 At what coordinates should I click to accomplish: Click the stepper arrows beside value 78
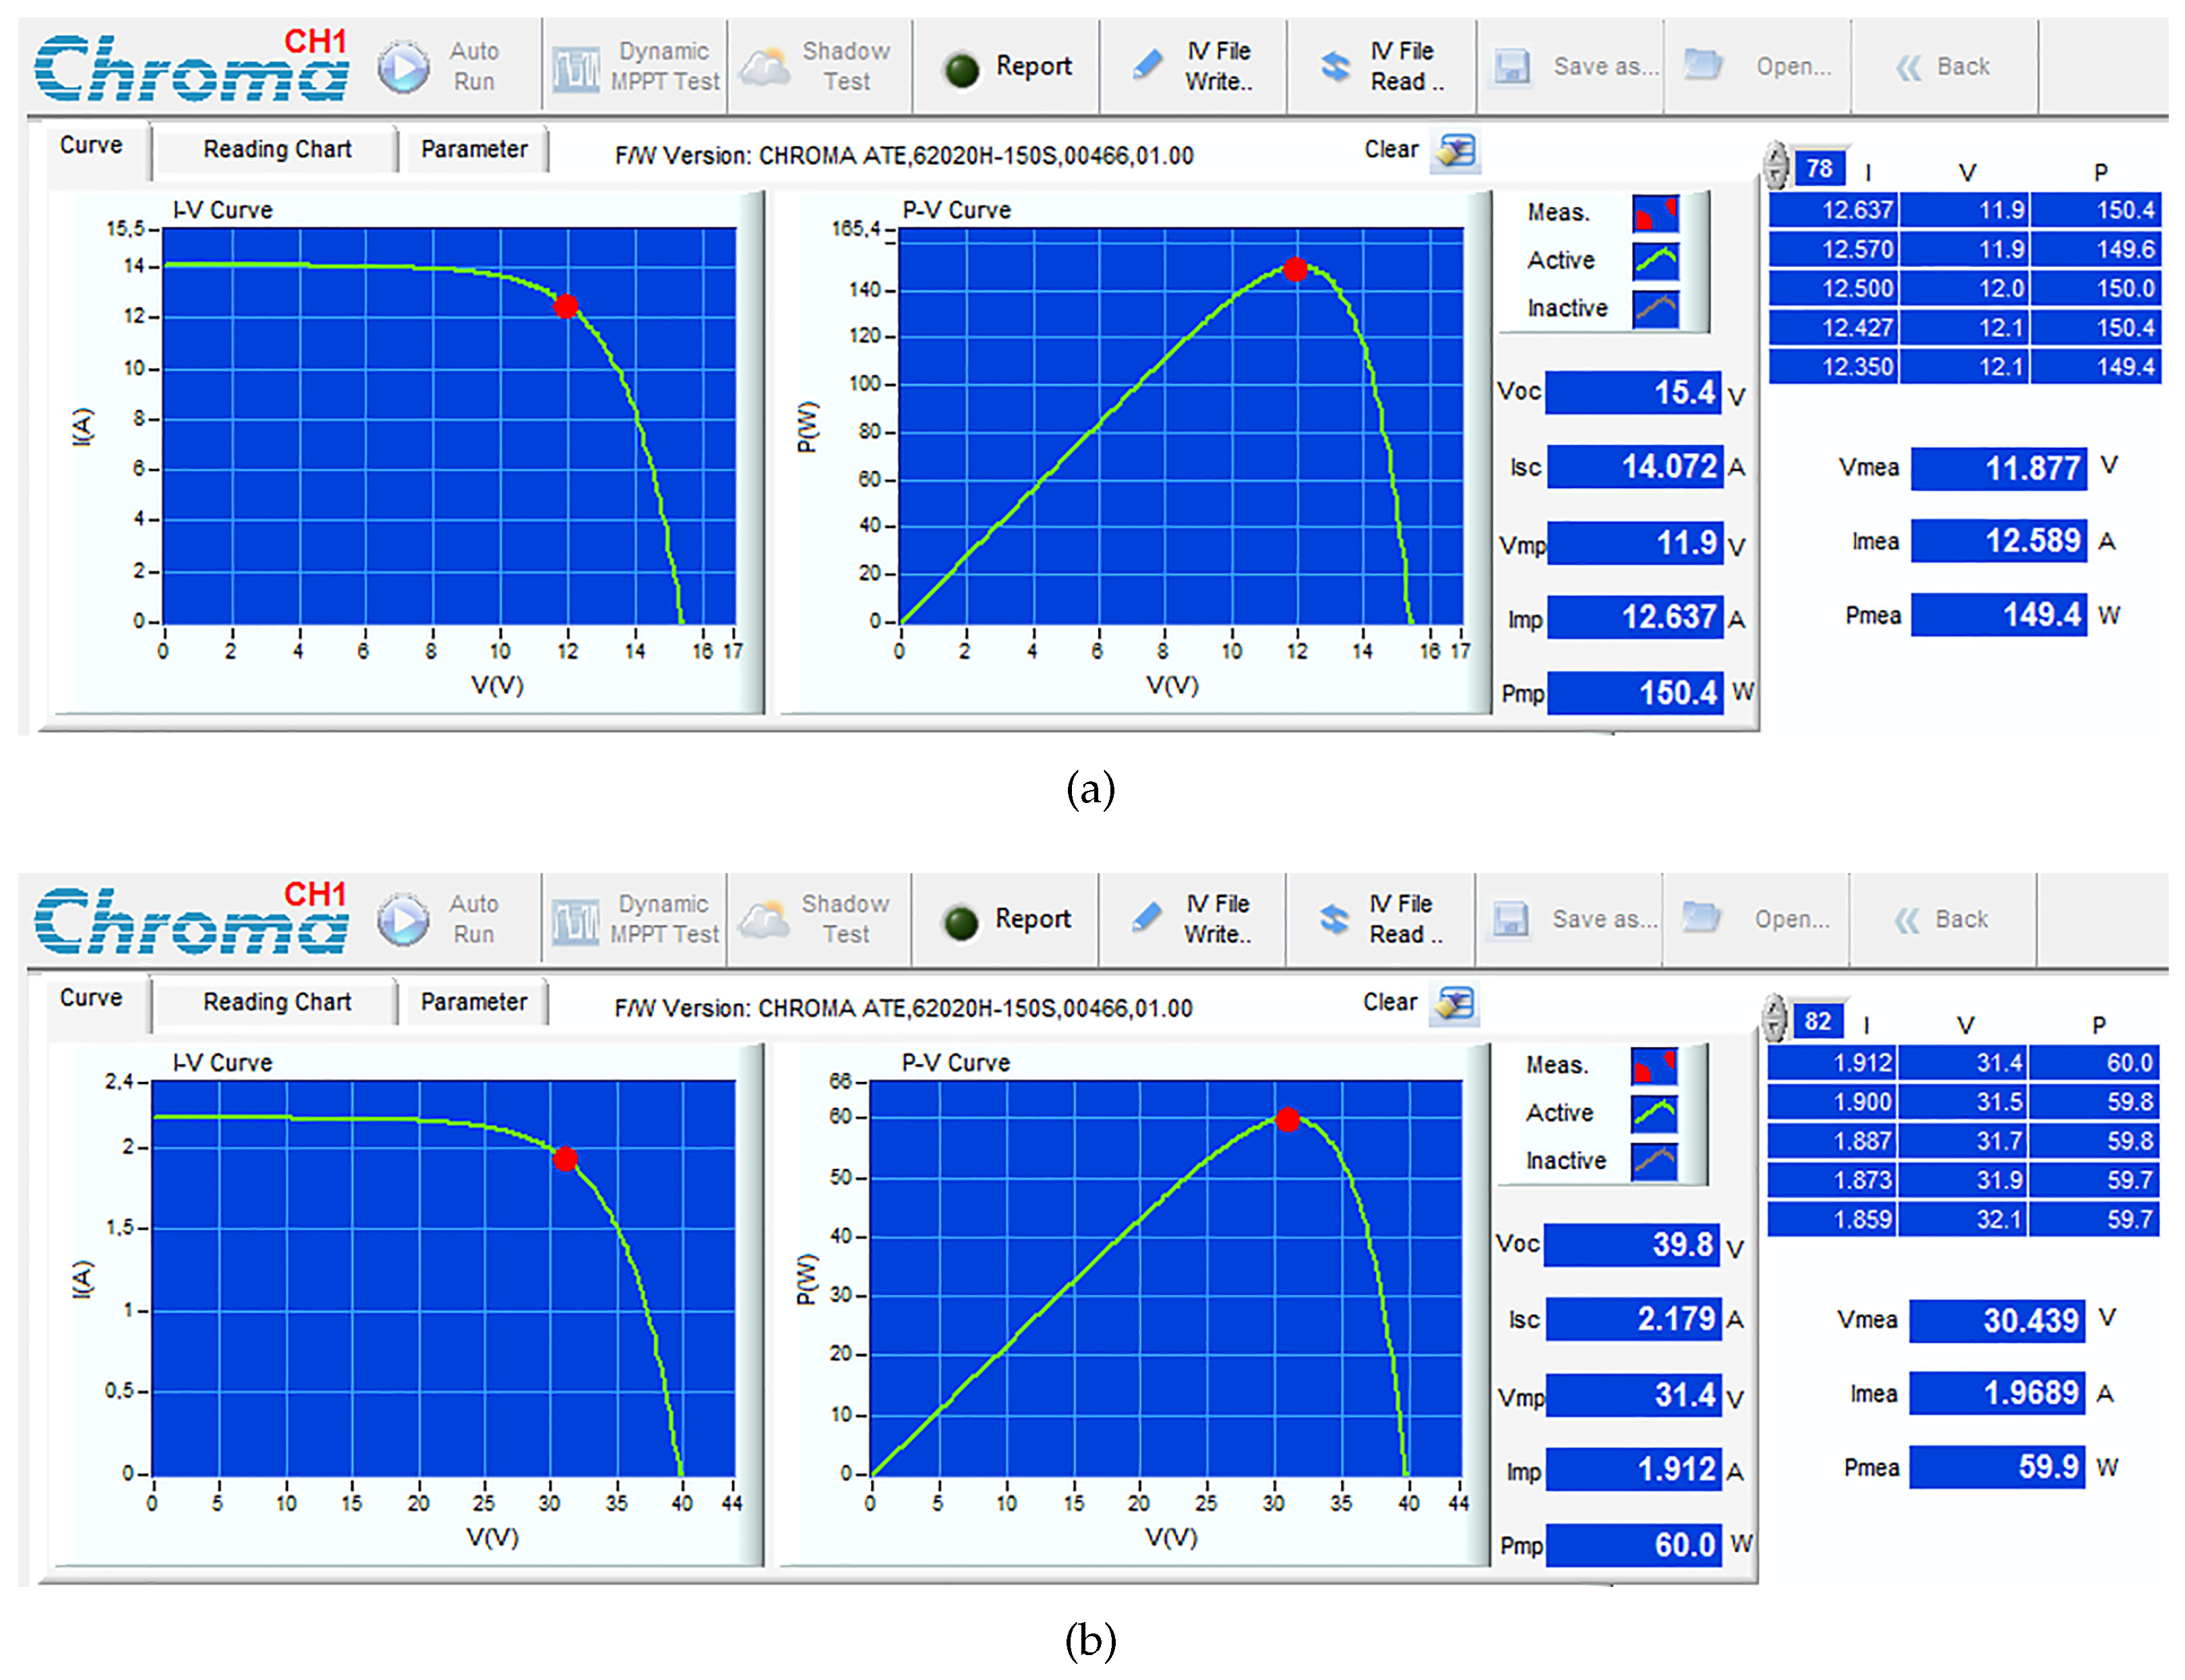coord(1775,166)
